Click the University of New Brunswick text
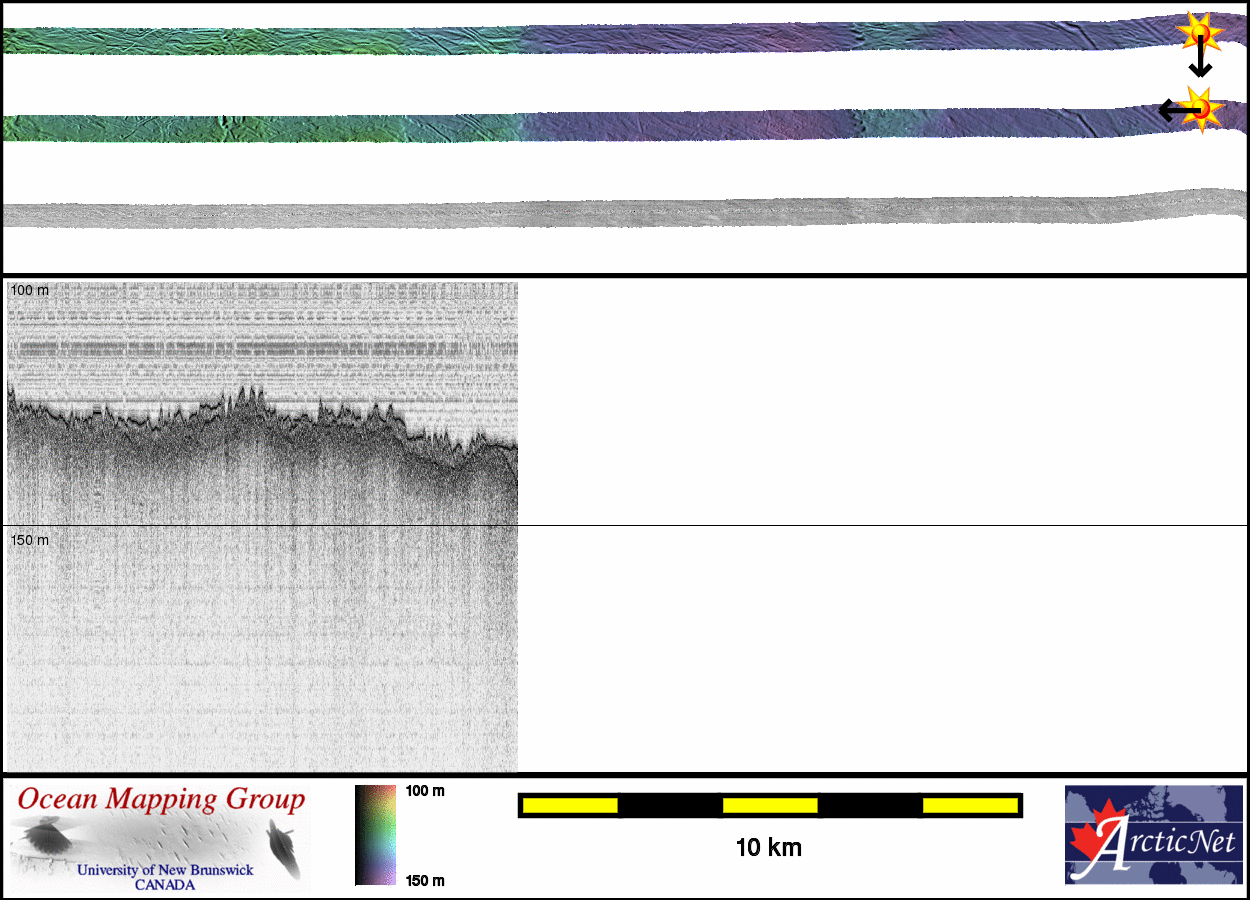This screenshot has width=1250, height=900. pyautogui.click(x=165, y=870)
